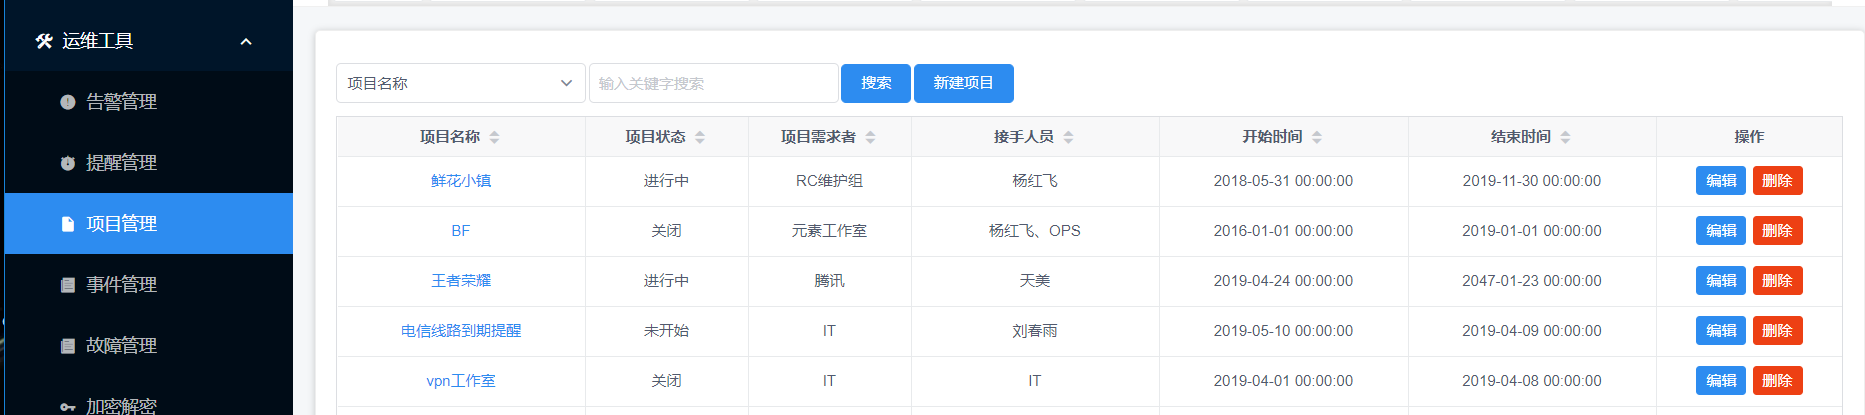The width and height of the screenshot is (1865, 415).
Task: Select the 杨红飞、OPS assignee cell
Action: click(x=1035, y=231)
